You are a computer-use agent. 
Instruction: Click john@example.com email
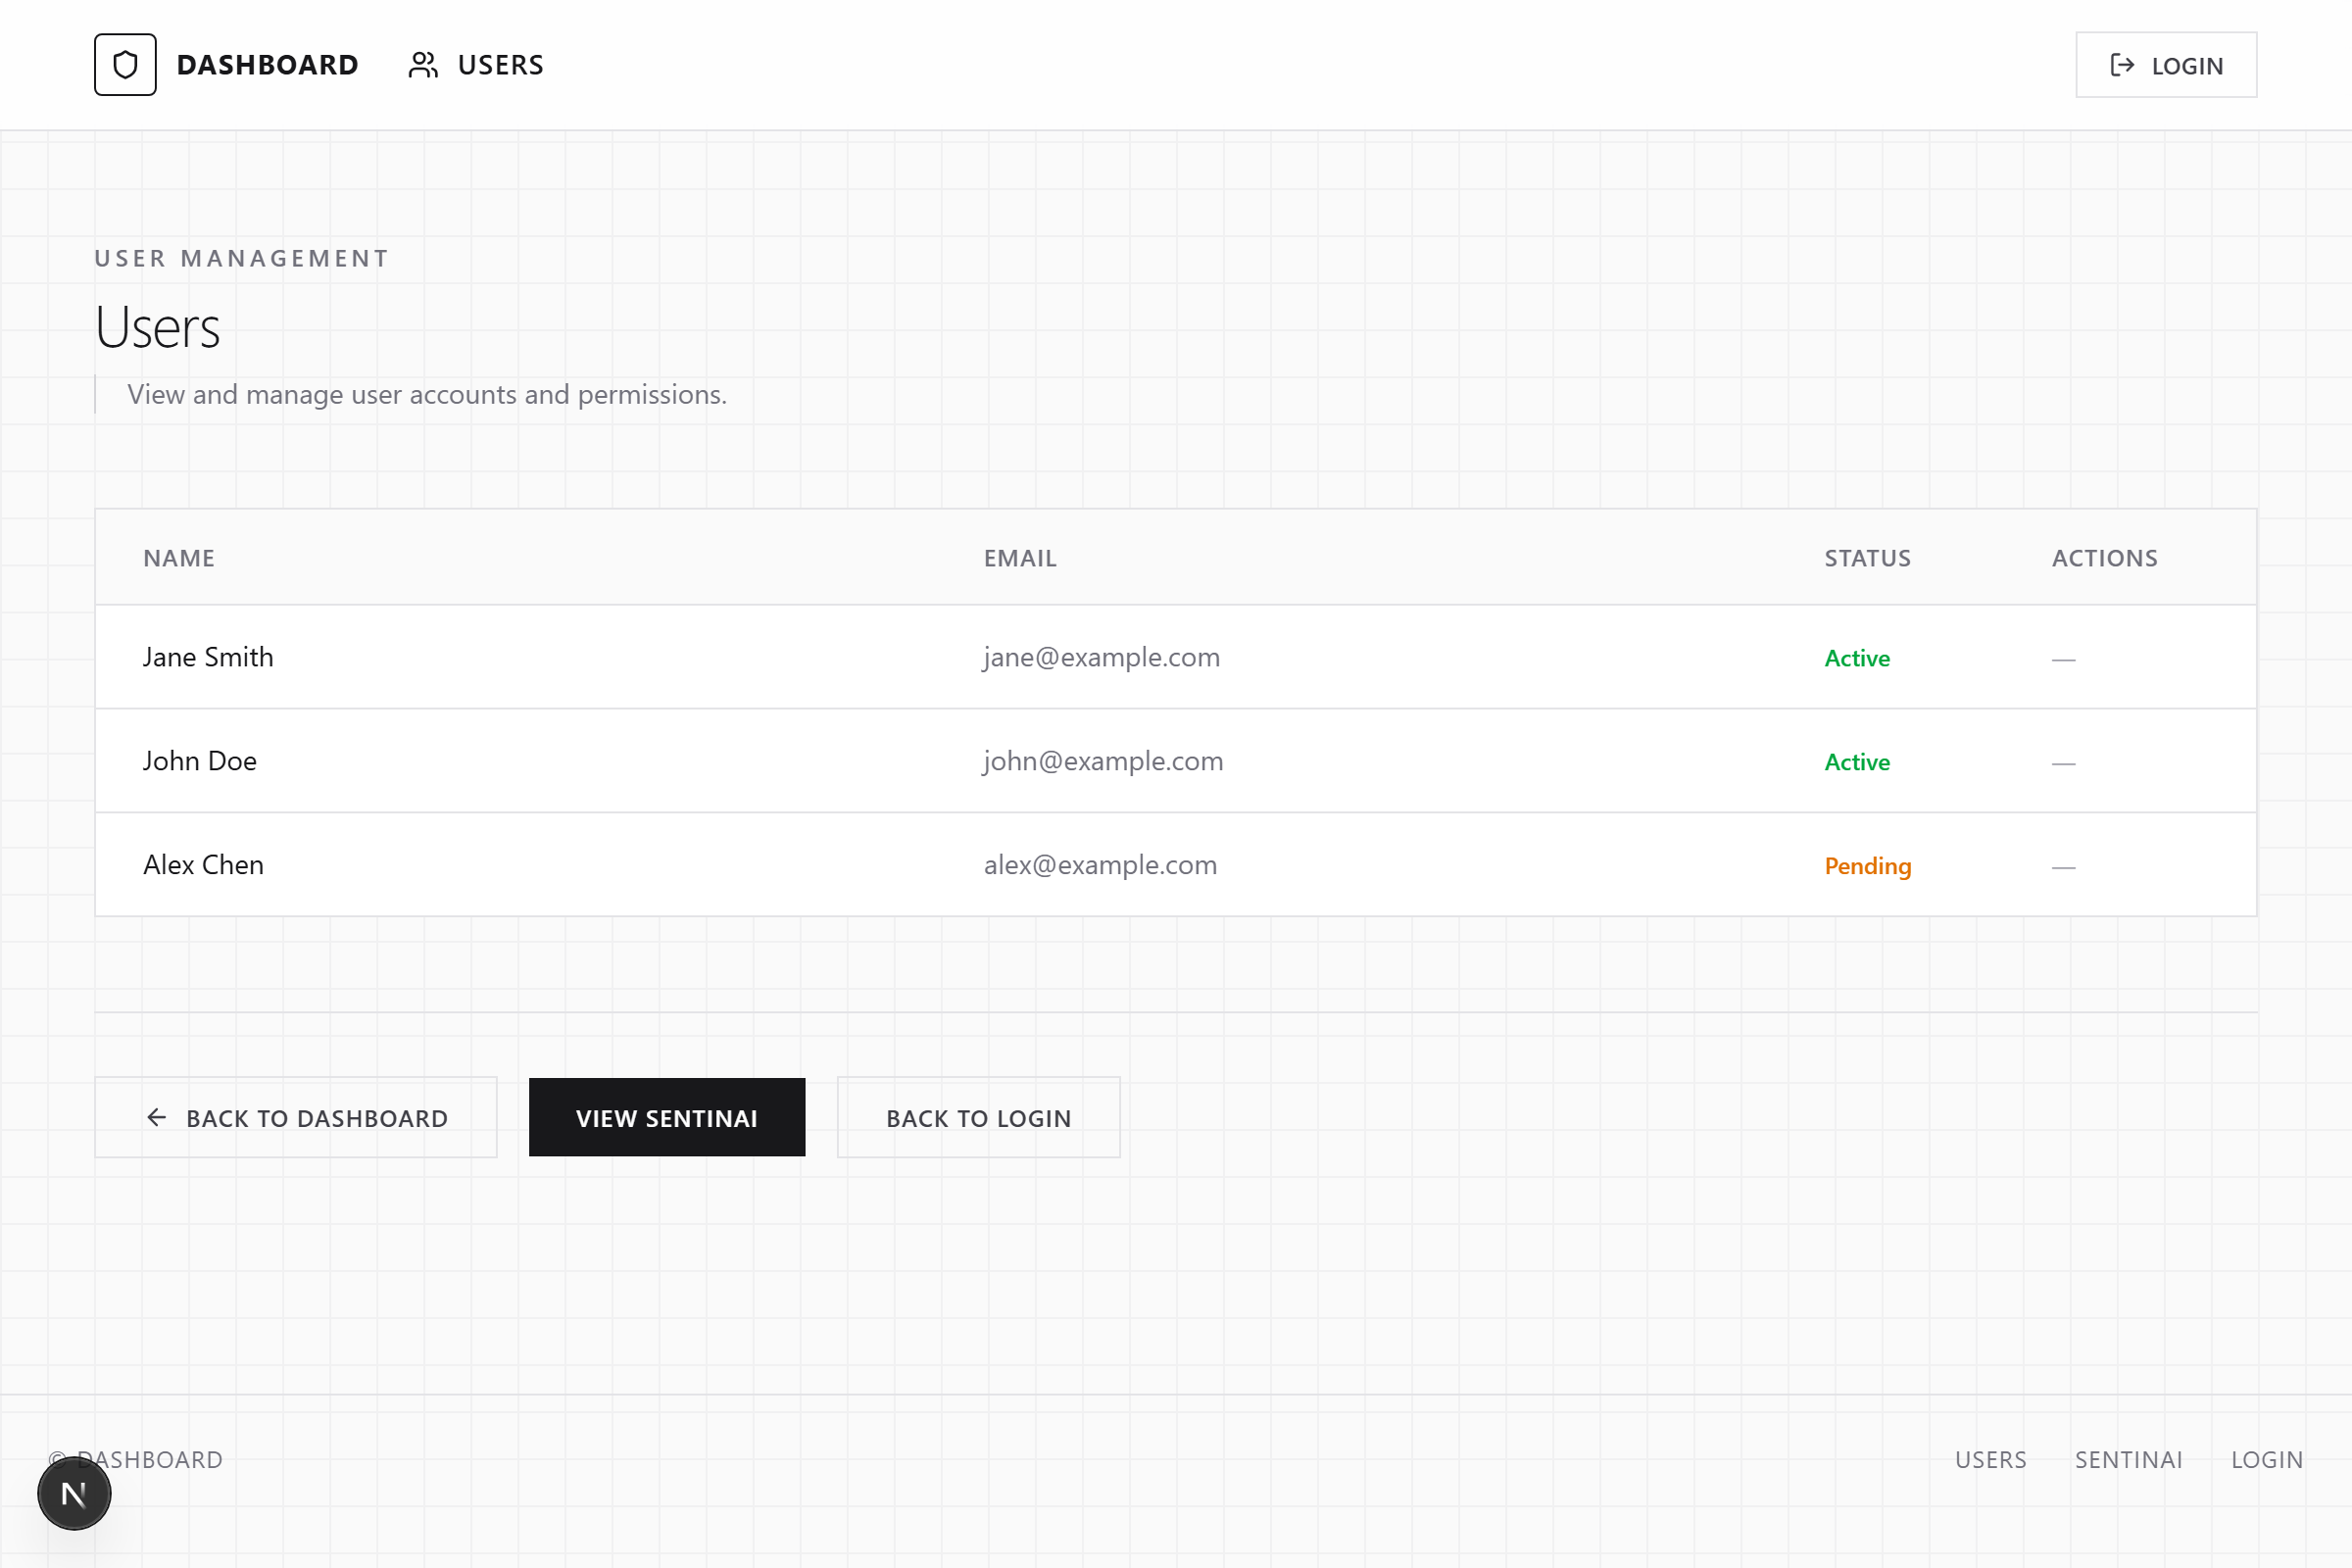pos(1102,761)
